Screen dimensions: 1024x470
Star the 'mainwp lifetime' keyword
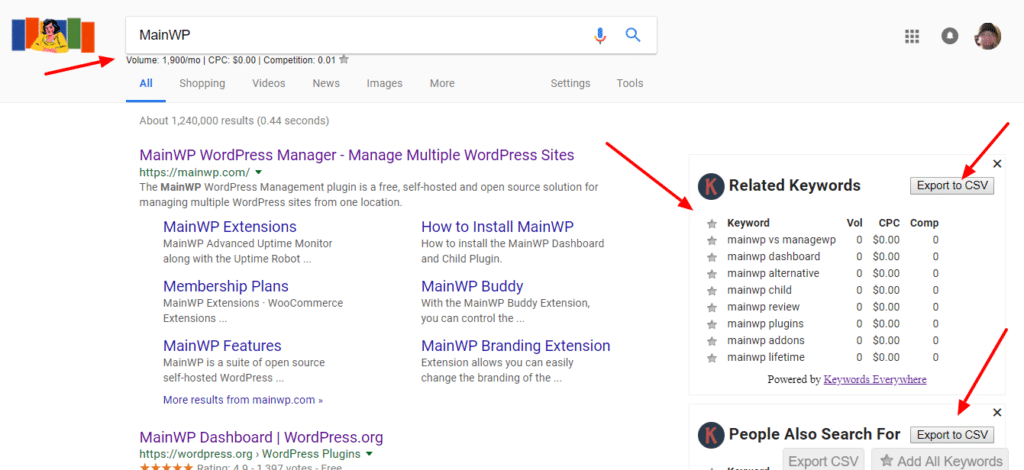pos(712,358)
